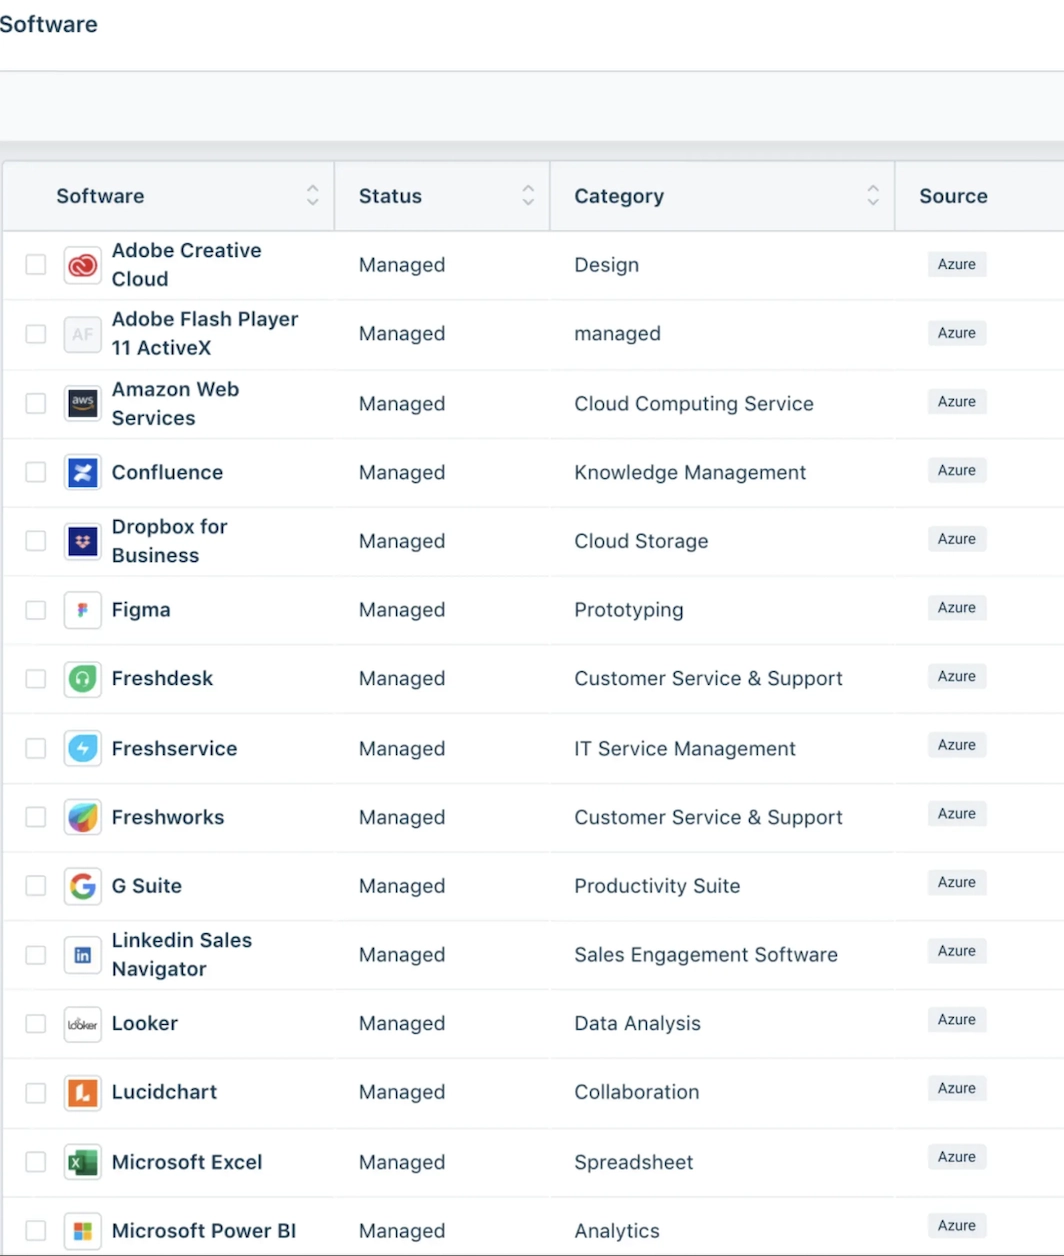
Task: Click the Azure tag in Figma row
Action: coord(957,608)
